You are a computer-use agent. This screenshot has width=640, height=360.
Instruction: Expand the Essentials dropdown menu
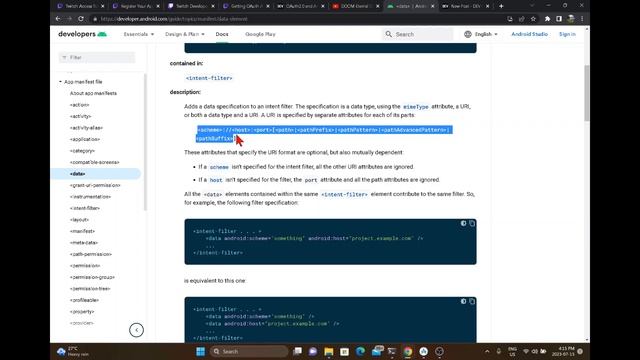tap(139, 34)
